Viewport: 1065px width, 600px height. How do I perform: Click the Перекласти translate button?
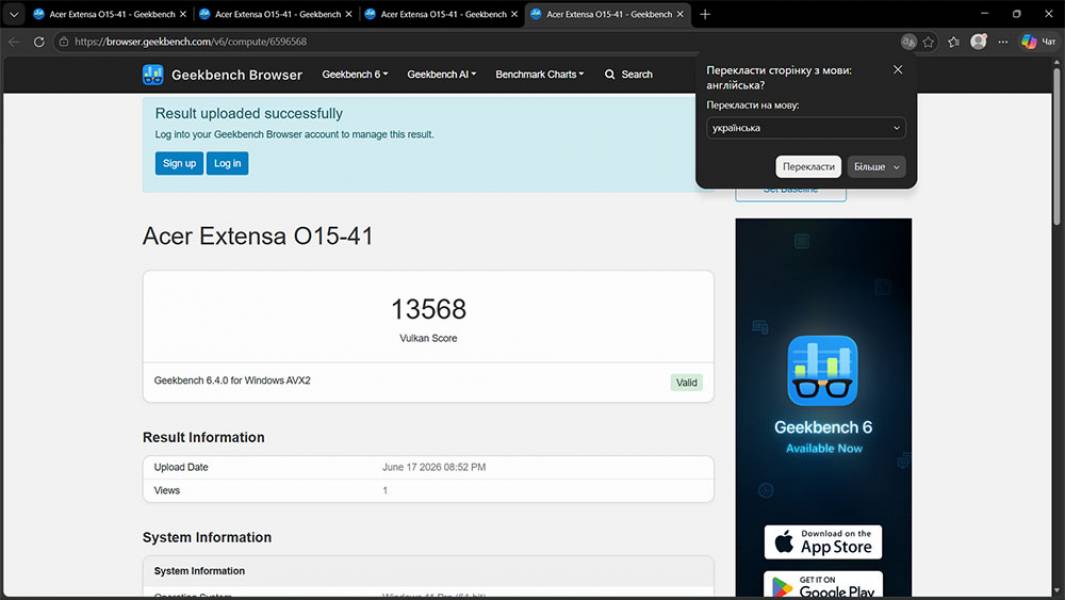808,166
